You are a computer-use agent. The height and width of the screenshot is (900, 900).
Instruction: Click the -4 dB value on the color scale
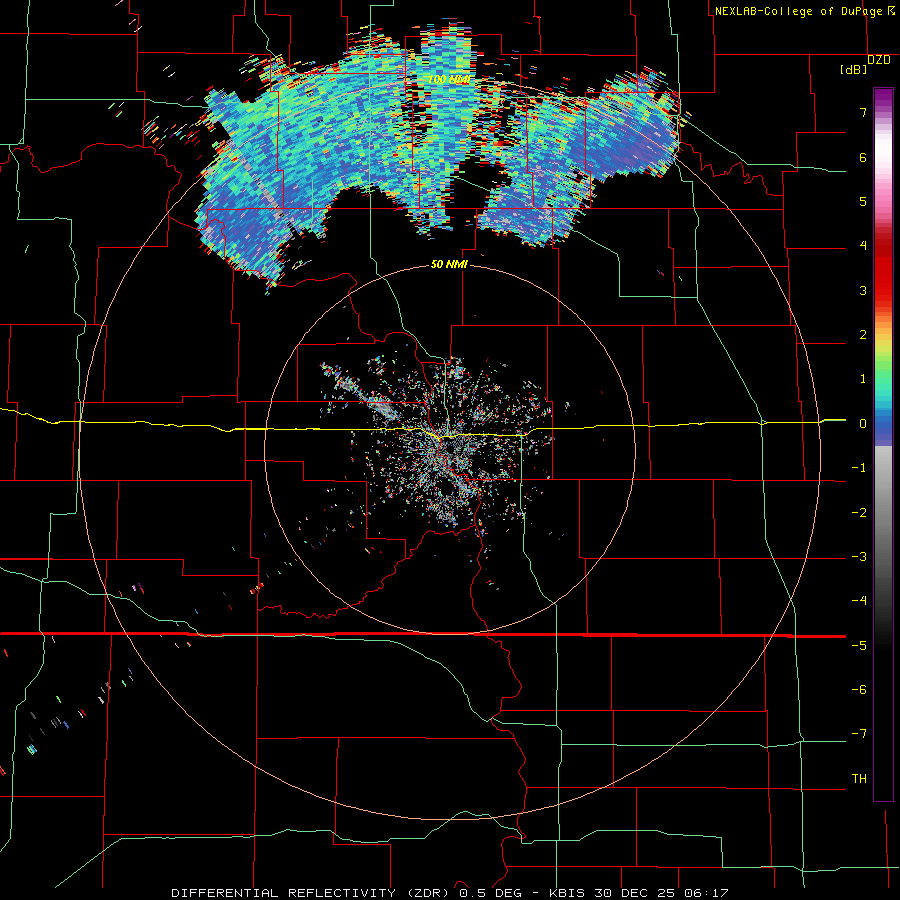click(859, 601)
